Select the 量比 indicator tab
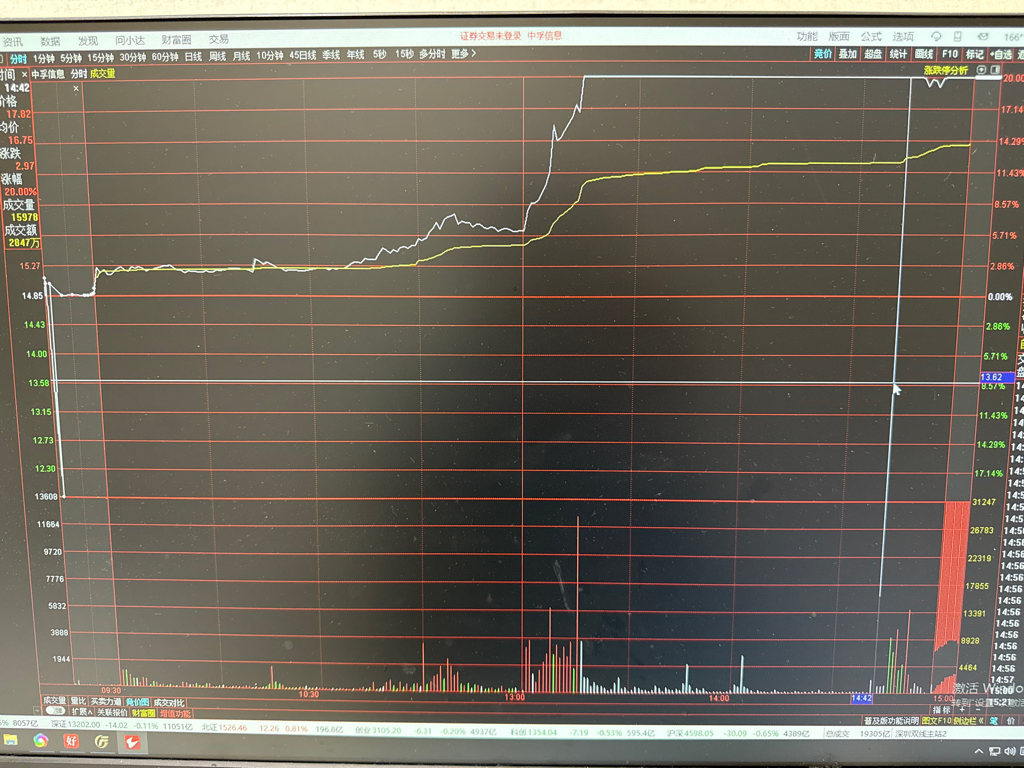Viewport: 1024px width, 768px height. click(78, 701)
